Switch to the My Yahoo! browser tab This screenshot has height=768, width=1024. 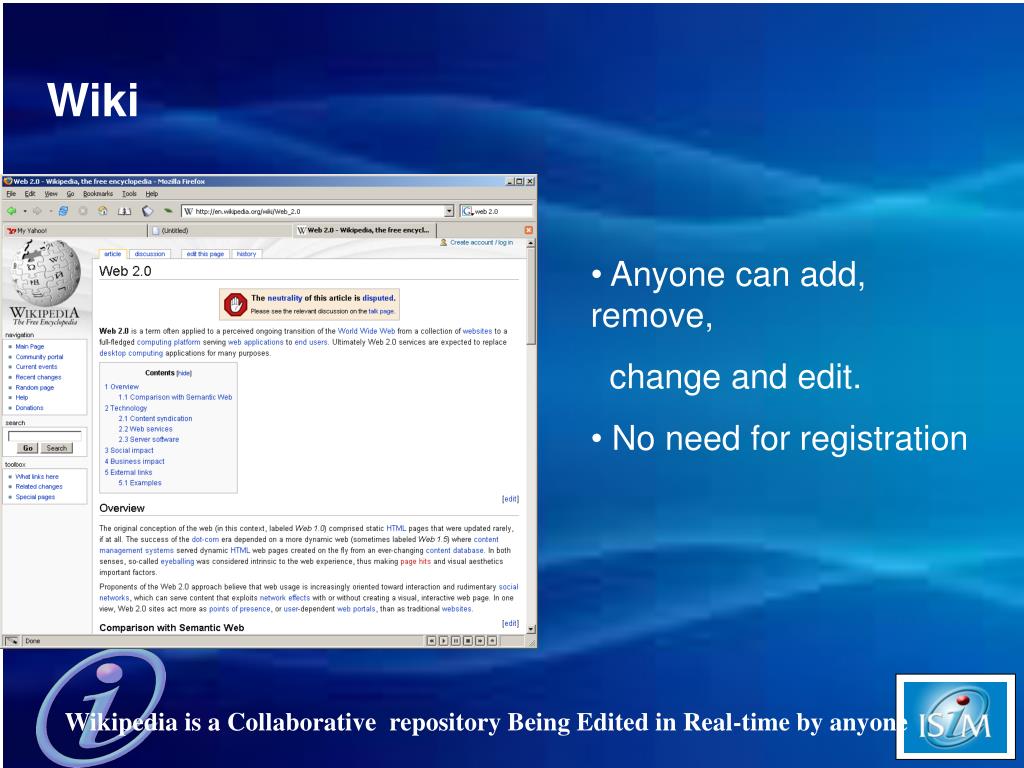pyautogui.click(x=75, y=231)
